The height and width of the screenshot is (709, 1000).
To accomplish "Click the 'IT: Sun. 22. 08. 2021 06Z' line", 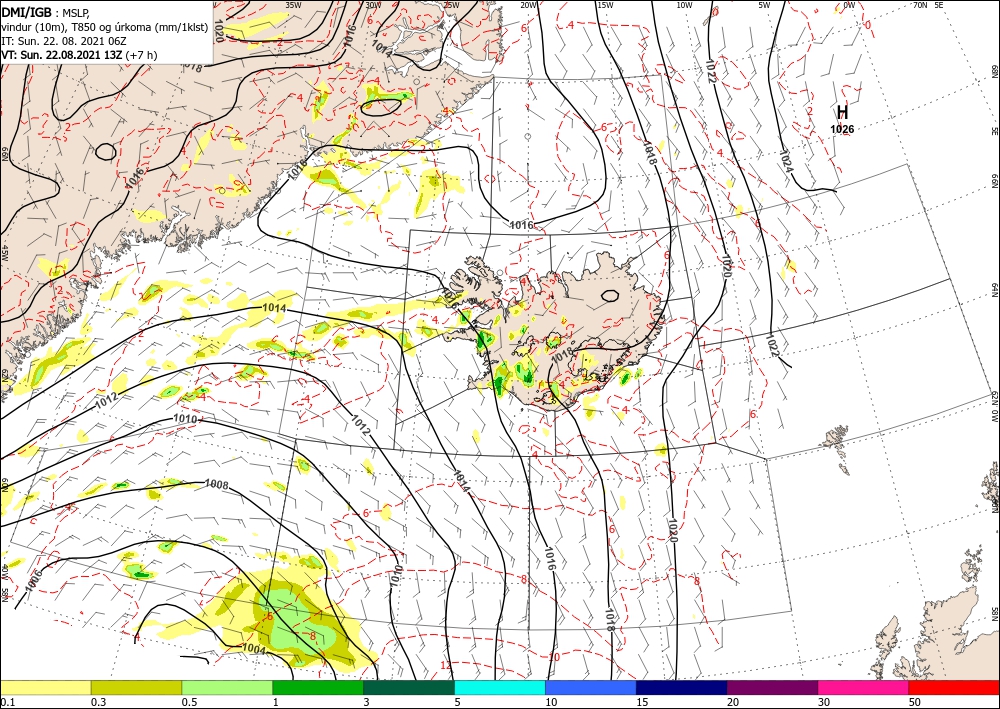I will [63, 41].
